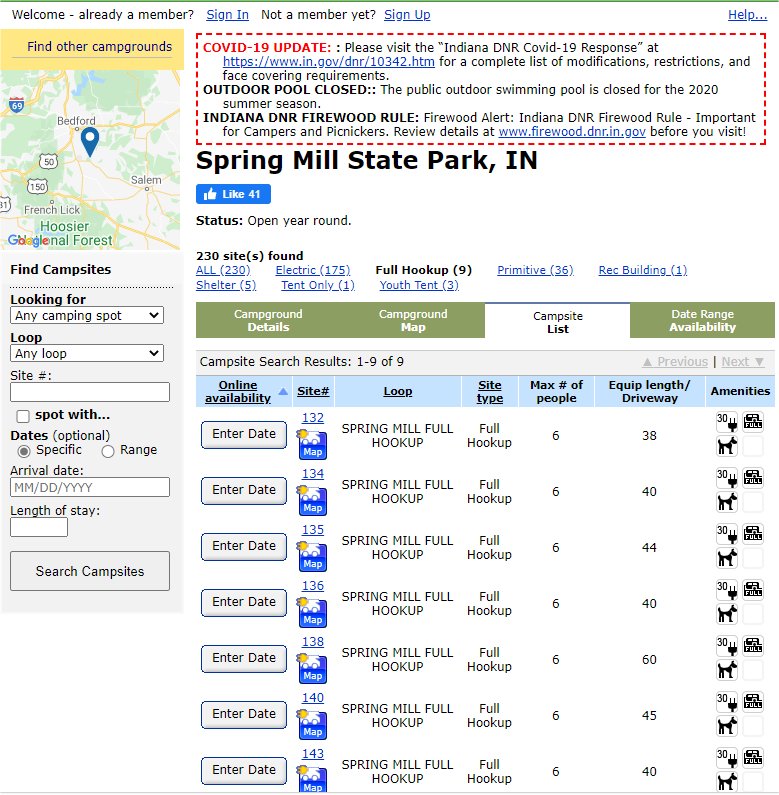Click Enter Date for site 143
This screenshot has width=779, height=795.
pos(244,770)
